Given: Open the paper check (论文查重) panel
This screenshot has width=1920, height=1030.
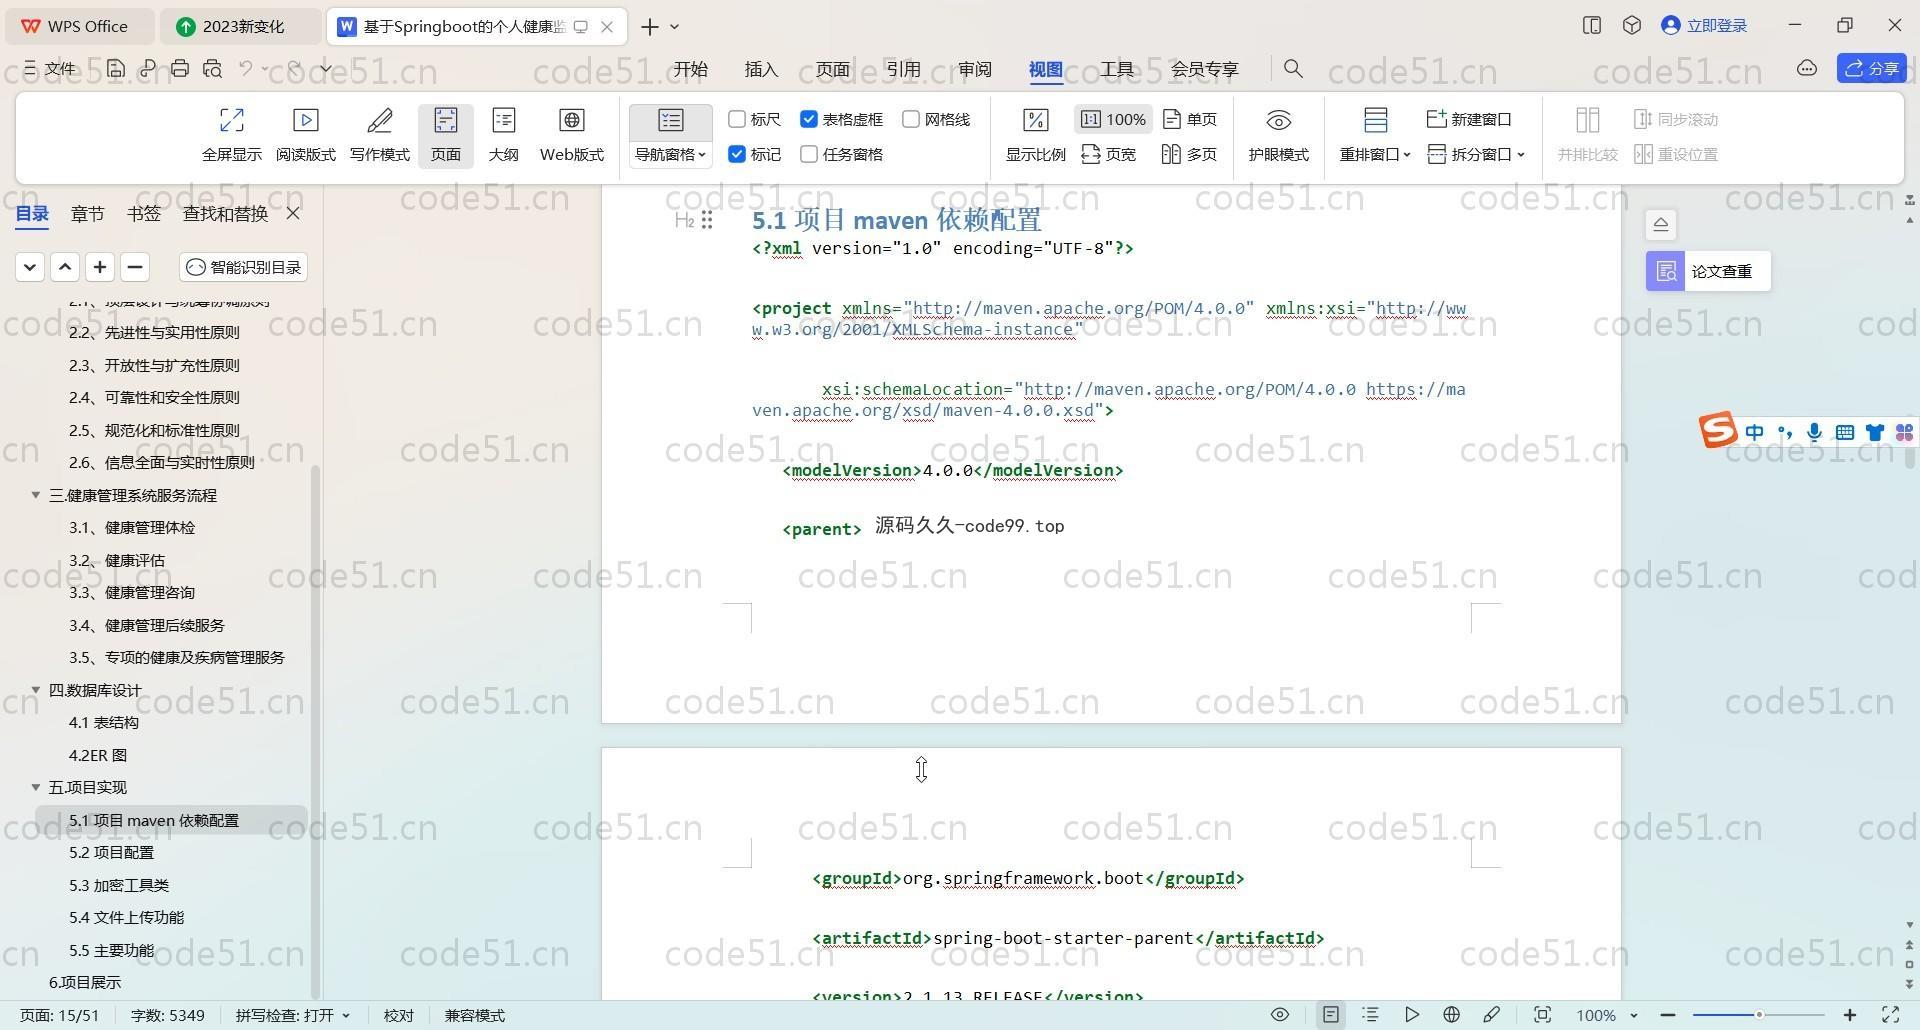Looking at the screenshot, I should tap(1708, 271).
